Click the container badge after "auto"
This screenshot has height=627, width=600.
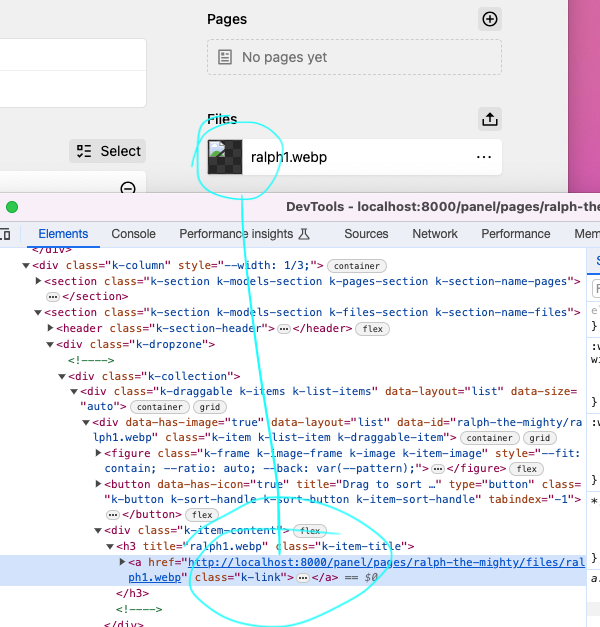[160, 407]
